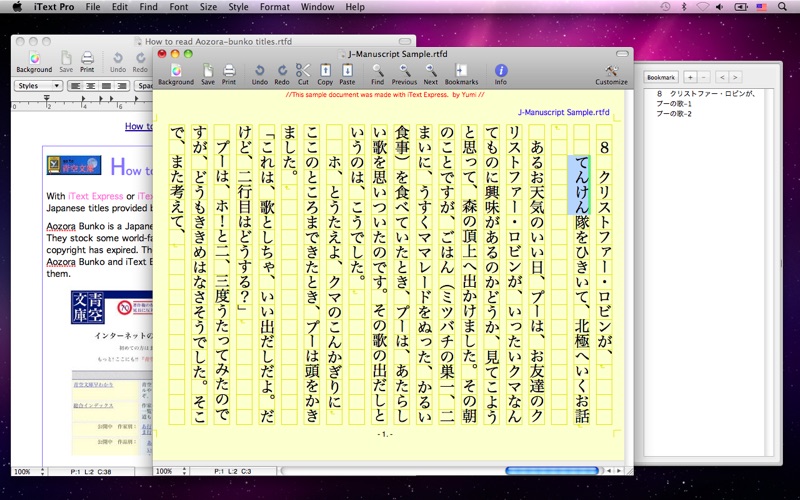Select bookmark プーの歌-1
Viewport: 800px width, 500px height.
point(673,104)
